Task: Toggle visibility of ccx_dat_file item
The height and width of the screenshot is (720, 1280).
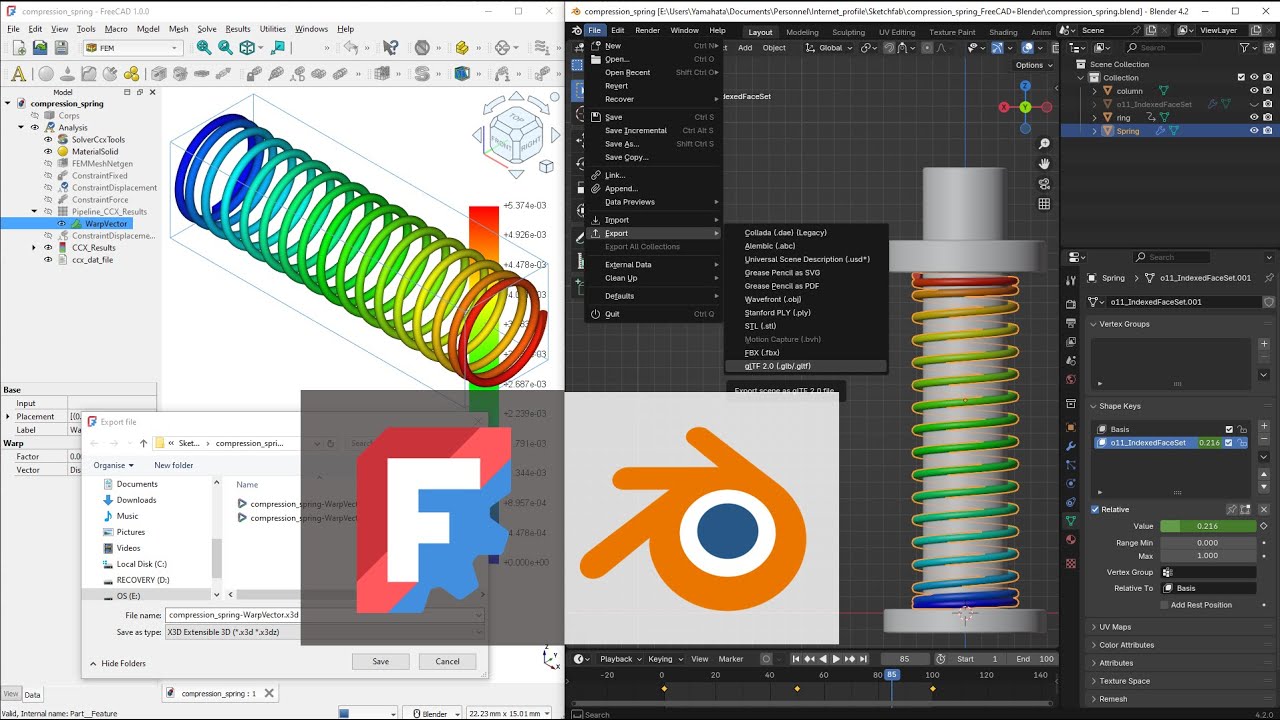Action: point(47,260)
